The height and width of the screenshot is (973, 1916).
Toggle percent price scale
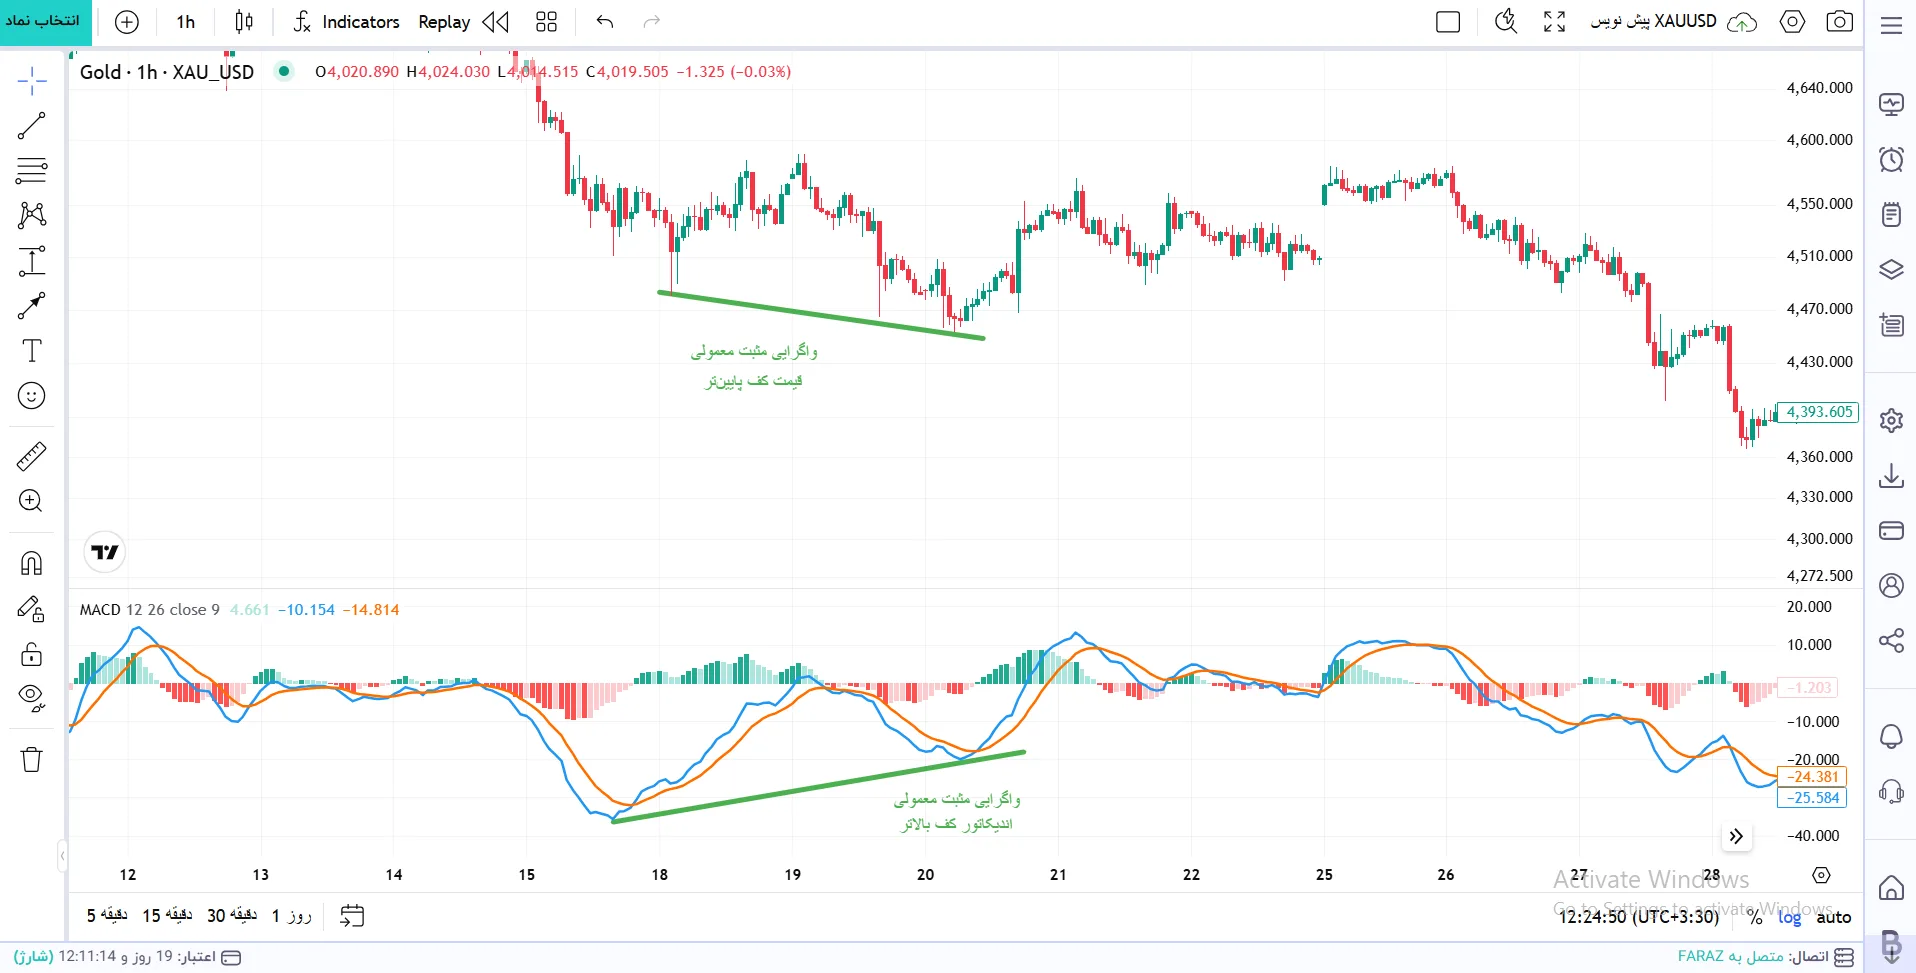coord(1755,917)
